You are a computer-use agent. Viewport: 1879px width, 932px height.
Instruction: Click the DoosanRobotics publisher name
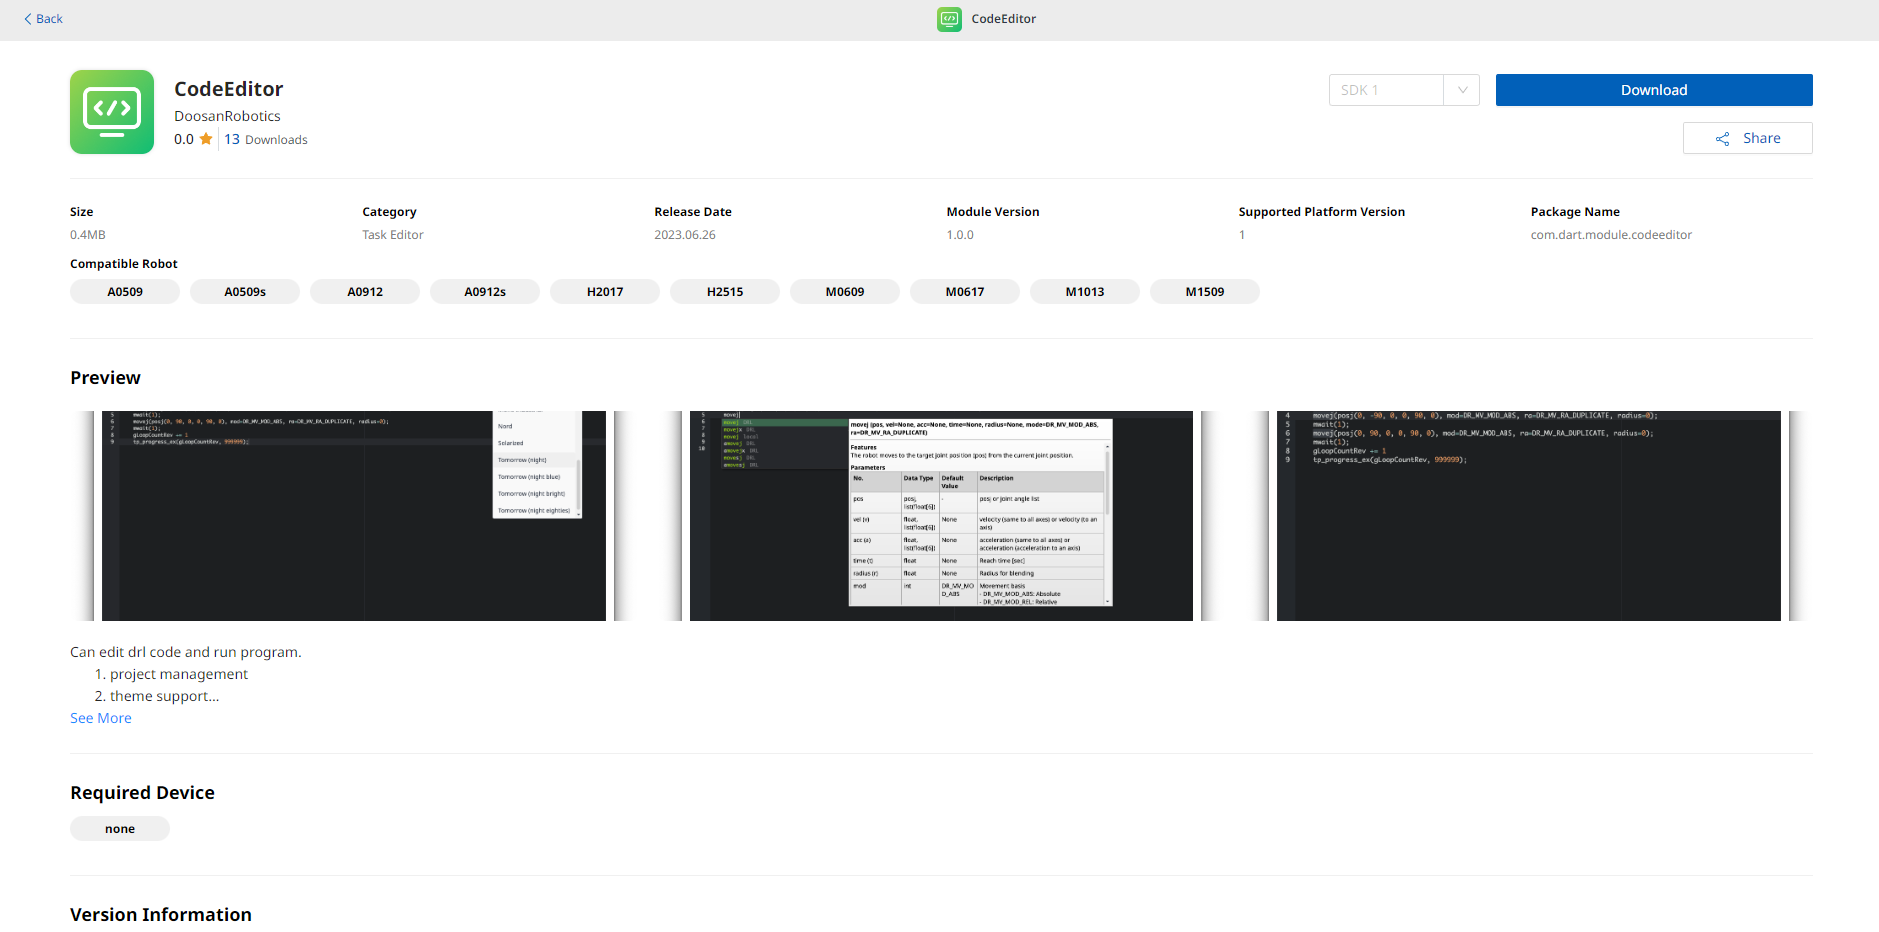227,116
